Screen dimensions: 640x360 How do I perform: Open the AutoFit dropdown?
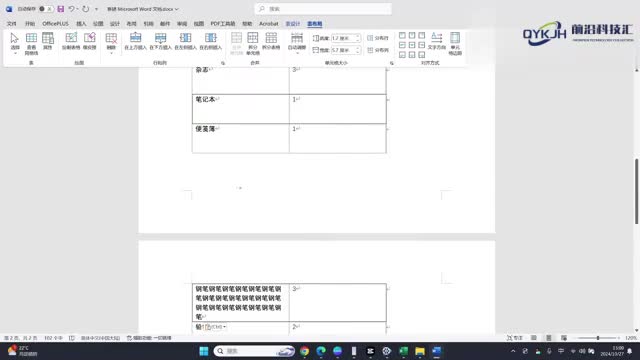tap(297, 43)
